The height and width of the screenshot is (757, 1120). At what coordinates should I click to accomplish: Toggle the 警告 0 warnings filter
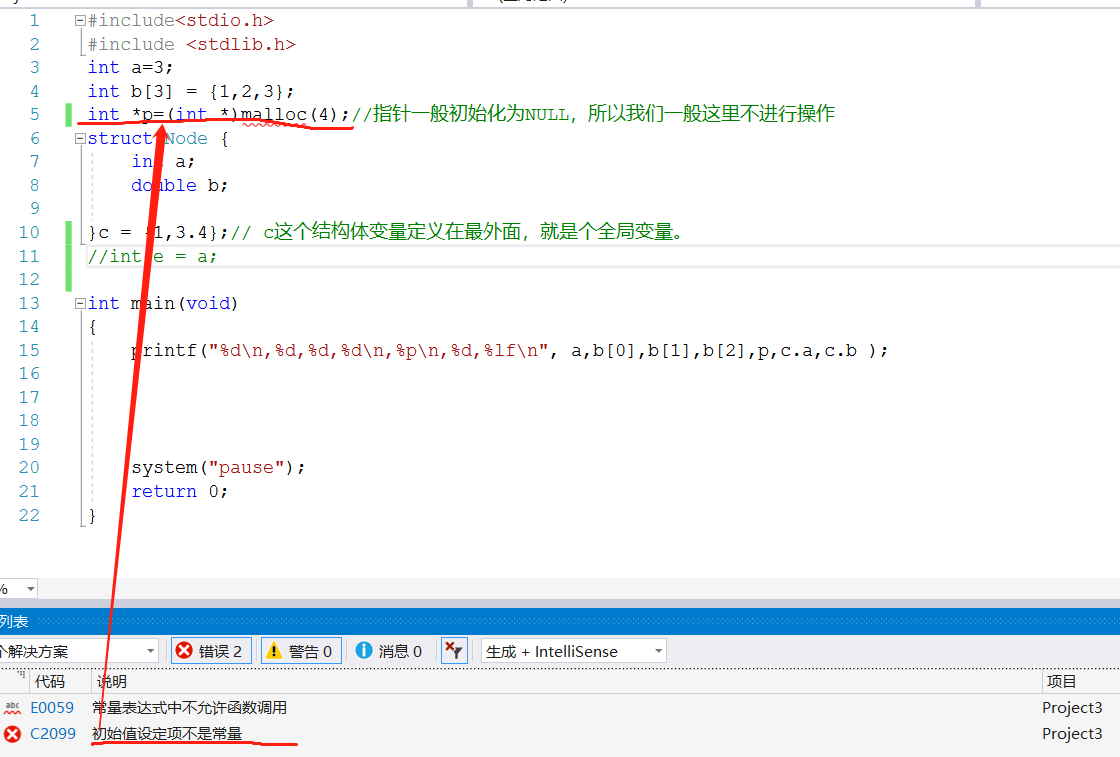pyautogui.click(x=301, y=651)
